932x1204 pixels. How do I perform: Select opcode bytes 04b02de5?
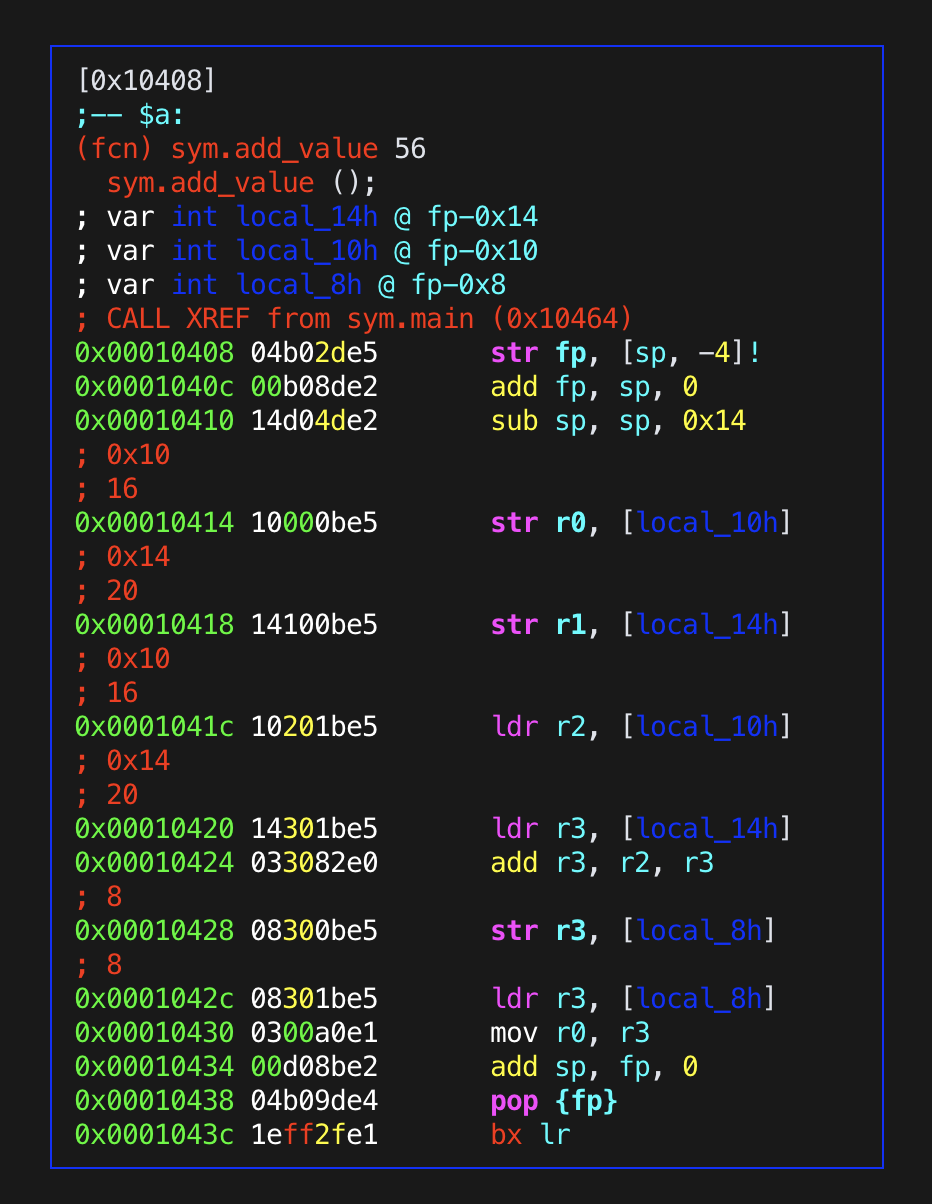pyautogui.click(x=315, y=353)
